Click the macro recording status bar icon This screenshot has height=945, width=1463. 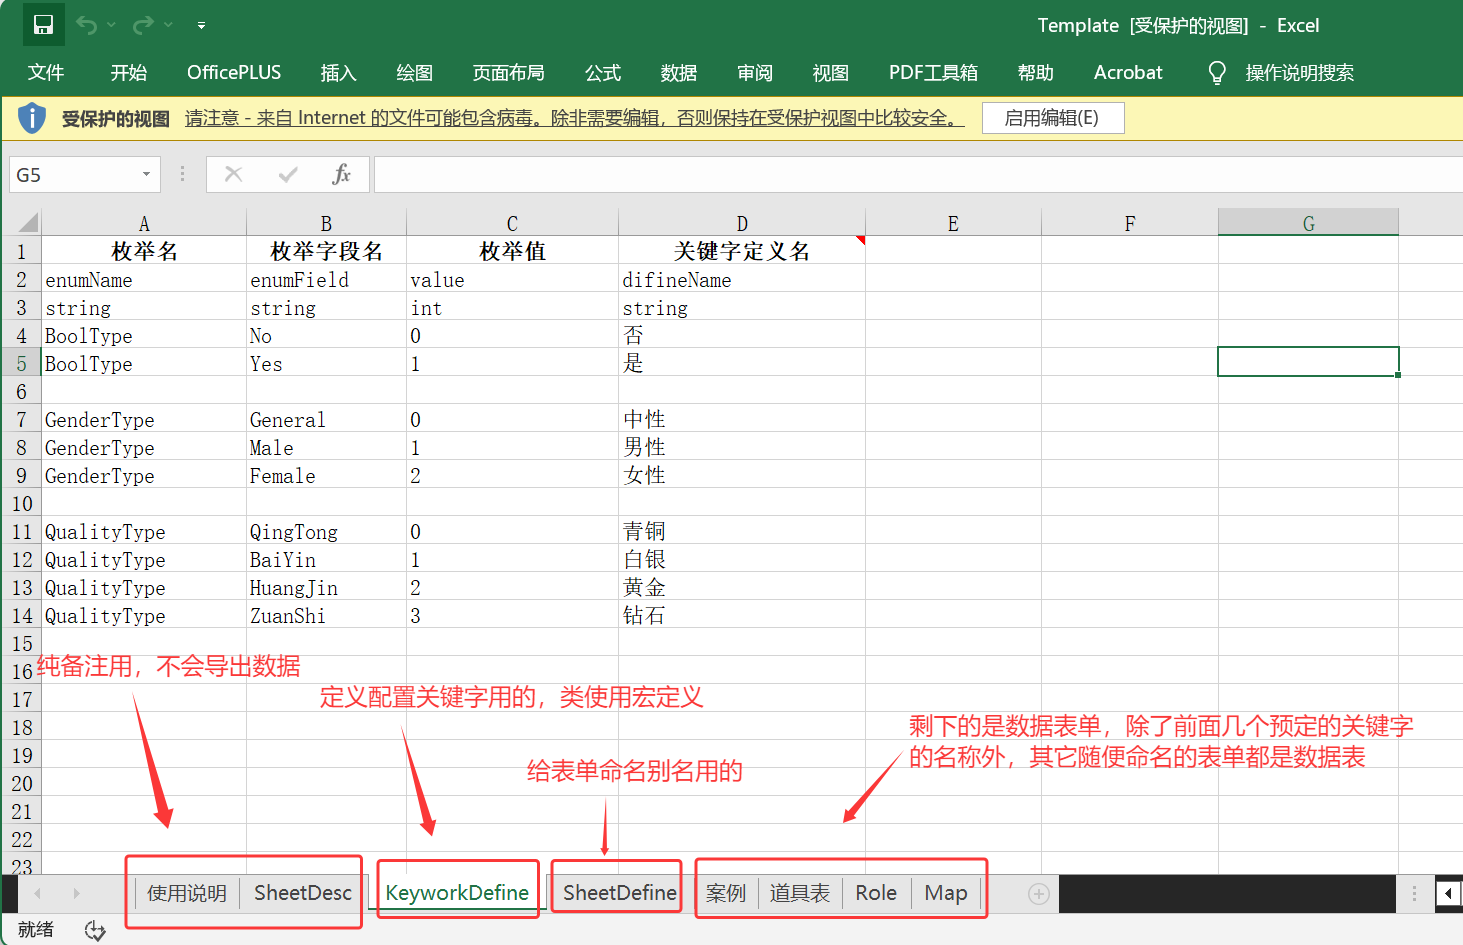point(95,931)
